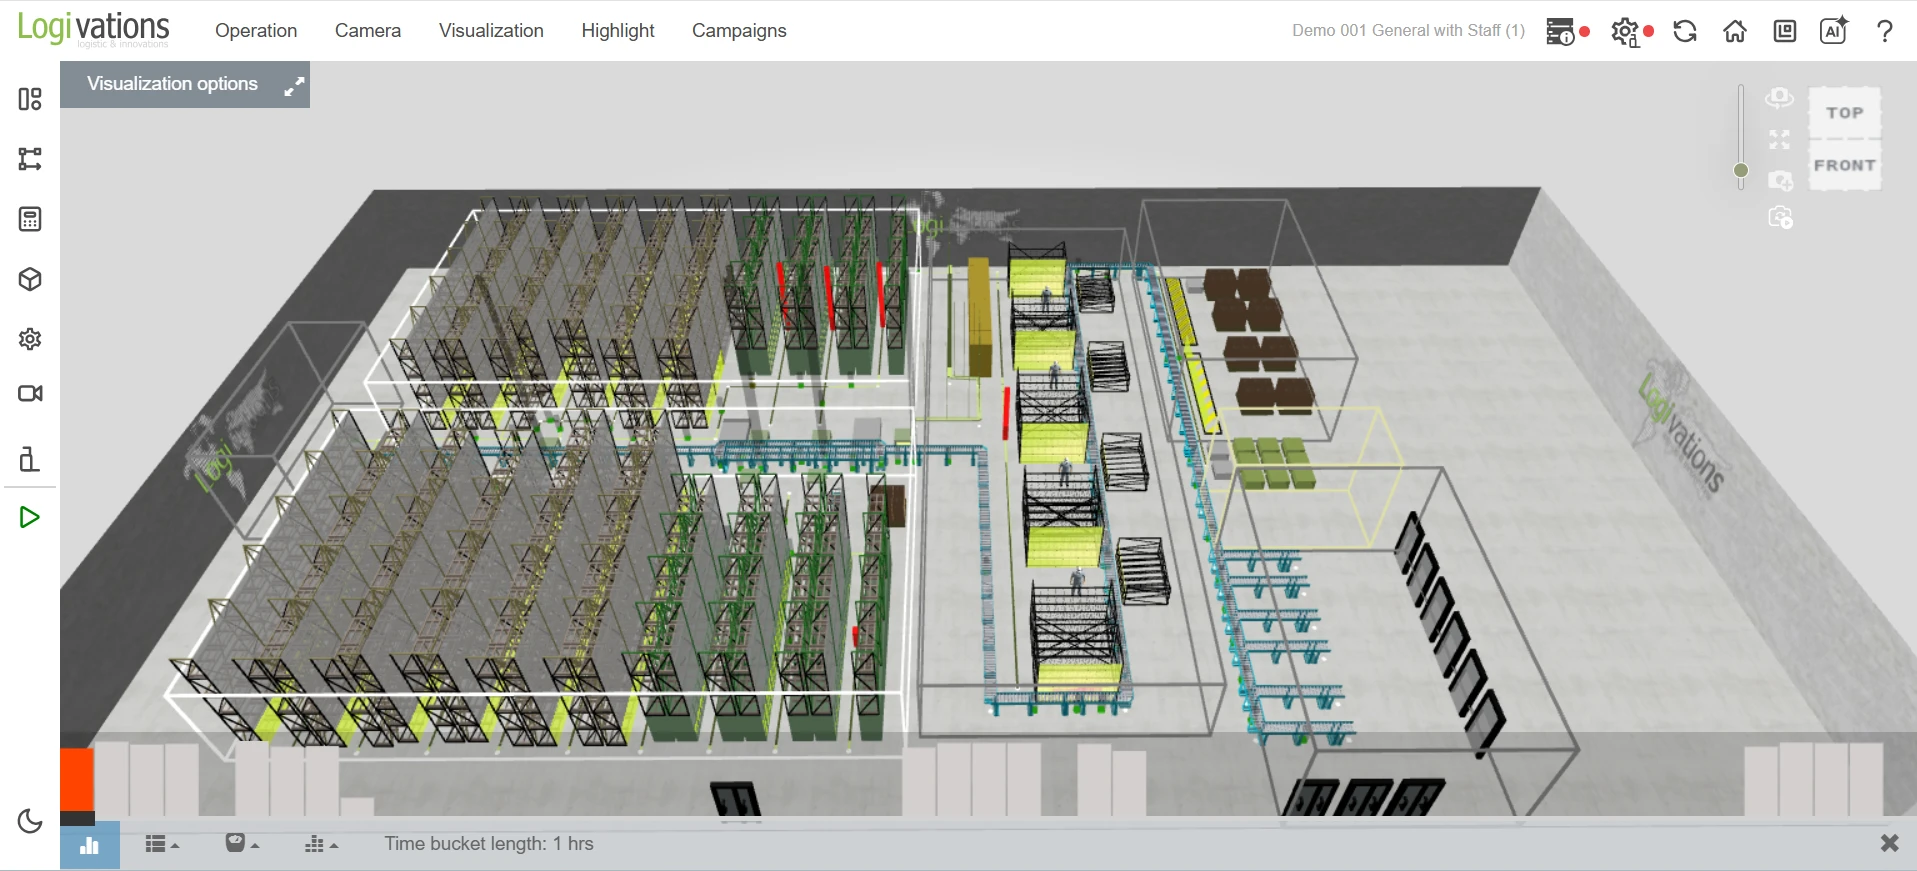
Task: Click the 'Time bucket length: 1 hrs' label
Action: click(489, 844)
